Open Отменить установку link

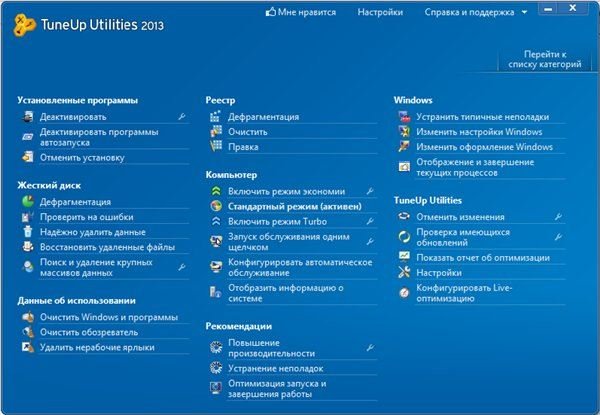tap(82, 157)
